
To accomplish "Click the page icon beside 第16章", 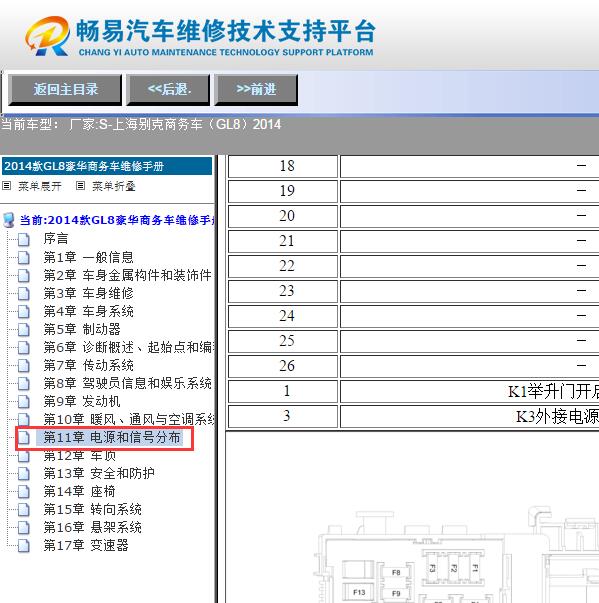I will tap(23, 528).
